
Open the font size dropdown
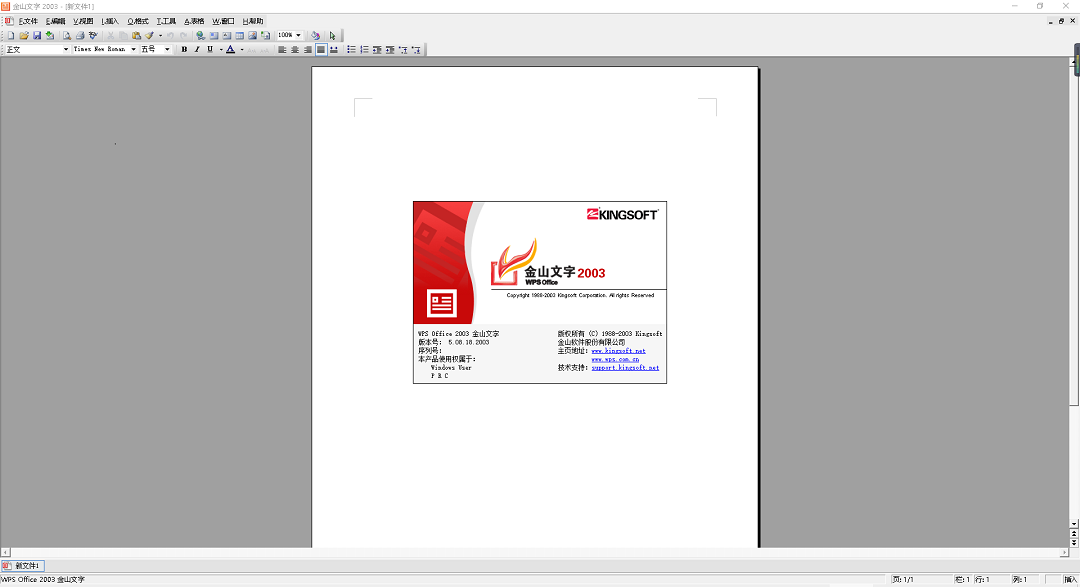point(167,49)
